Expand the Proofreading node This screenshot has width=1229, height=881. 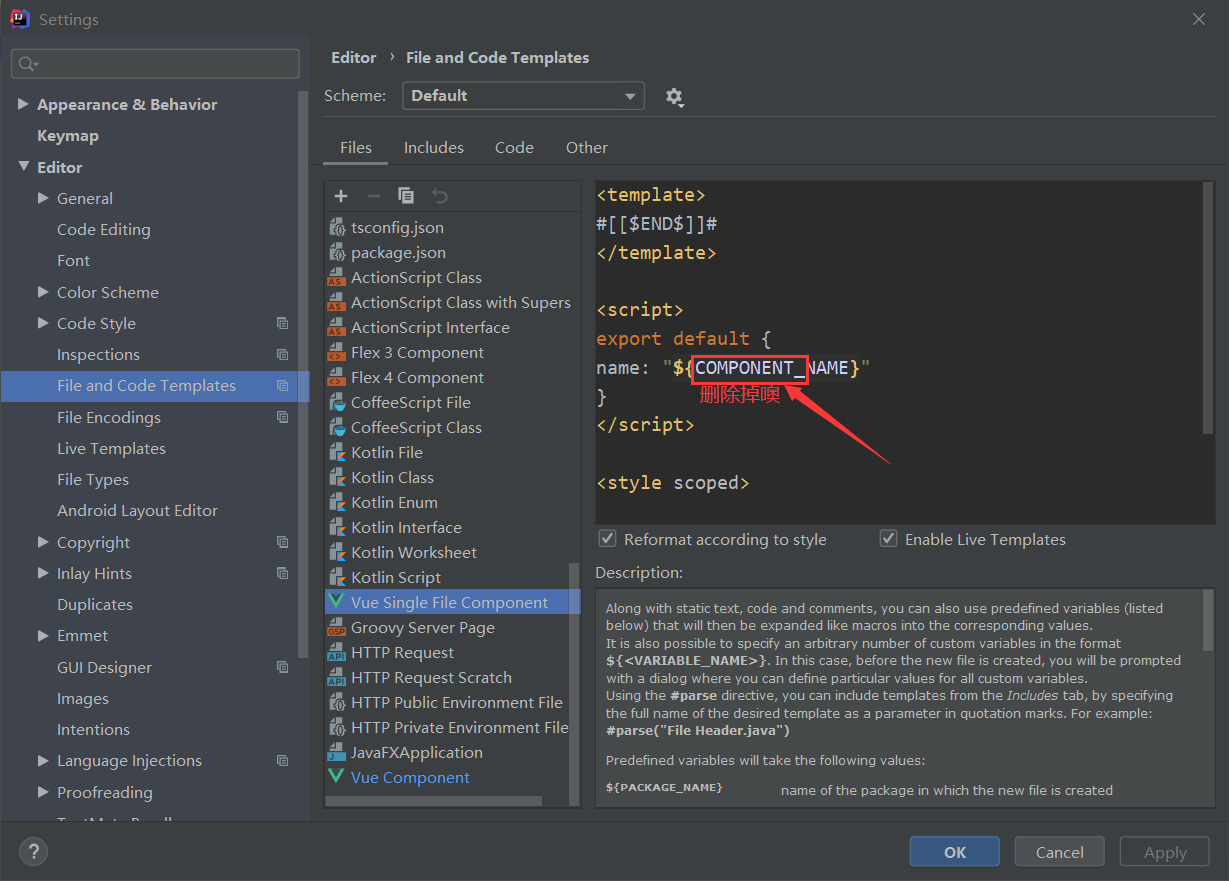[x=43, y=792]
